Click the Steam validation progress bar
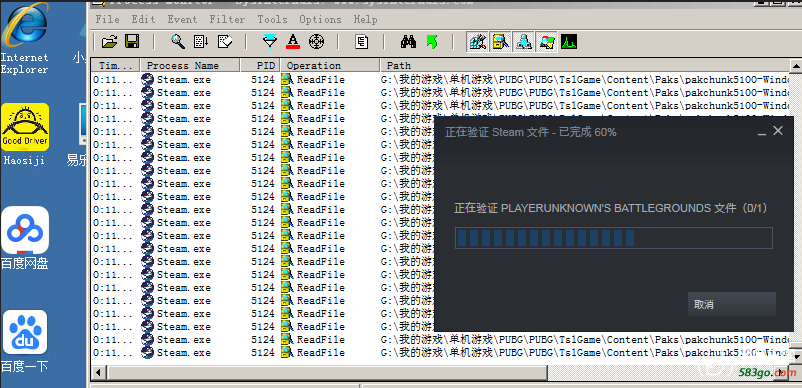Screen dimensions: 802x388 coord(613,238)
